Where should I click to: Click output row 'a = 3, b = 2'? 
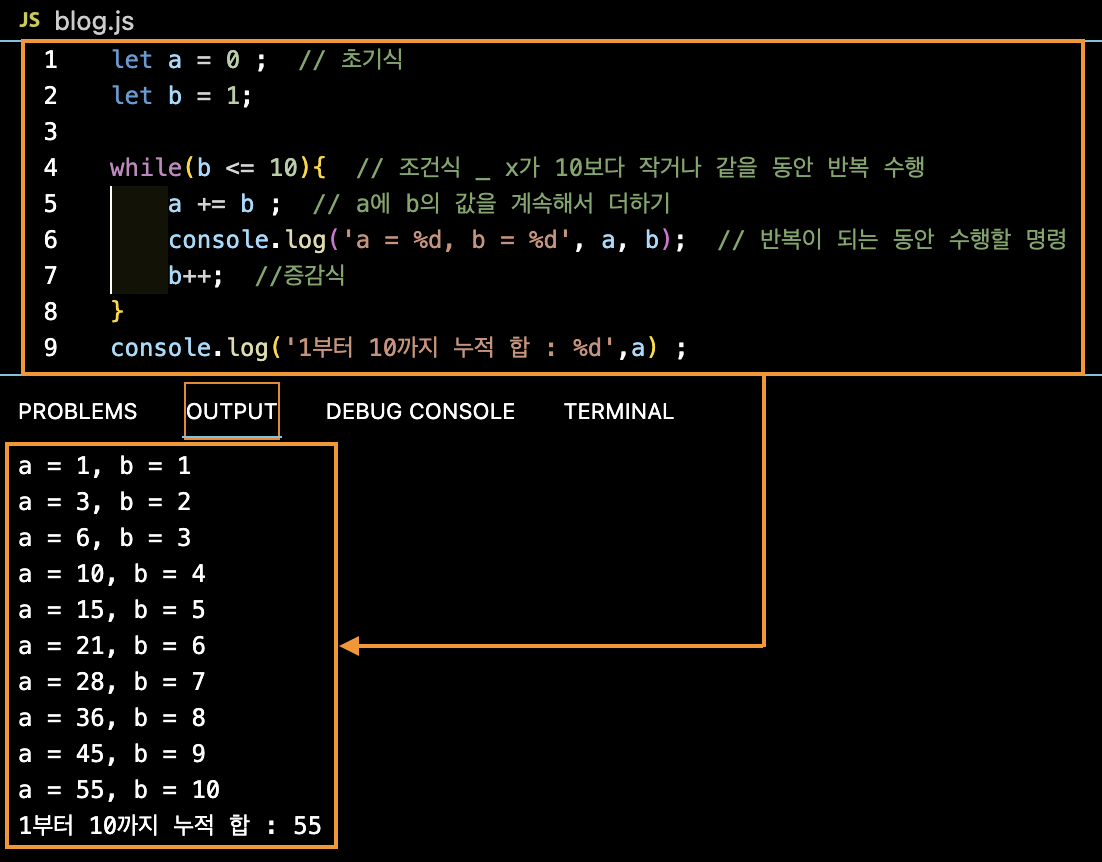[x=105, y=502]
